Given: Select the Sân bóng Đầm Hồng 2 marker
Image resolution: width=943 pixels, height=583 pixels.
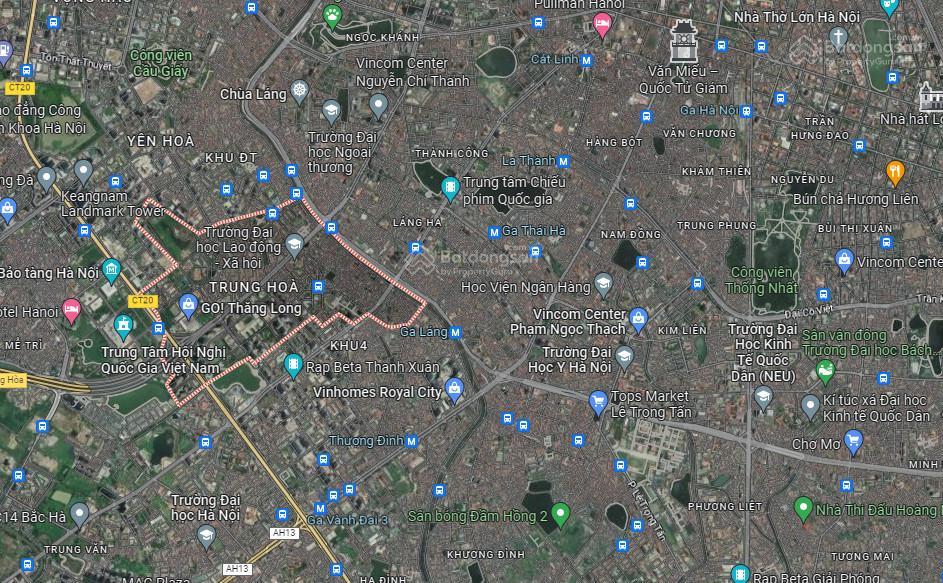Looking at the screenshot, I should pos(561,514).
